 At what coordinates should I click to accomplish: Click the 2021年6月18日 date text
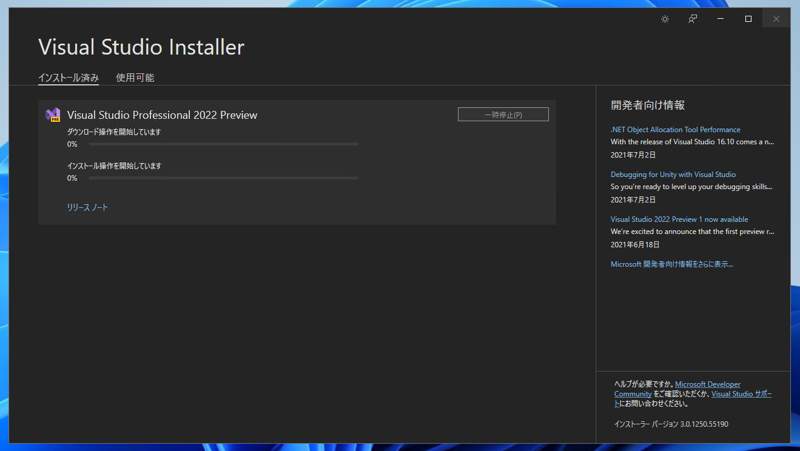pyautogui.click(x=635, y=245)
